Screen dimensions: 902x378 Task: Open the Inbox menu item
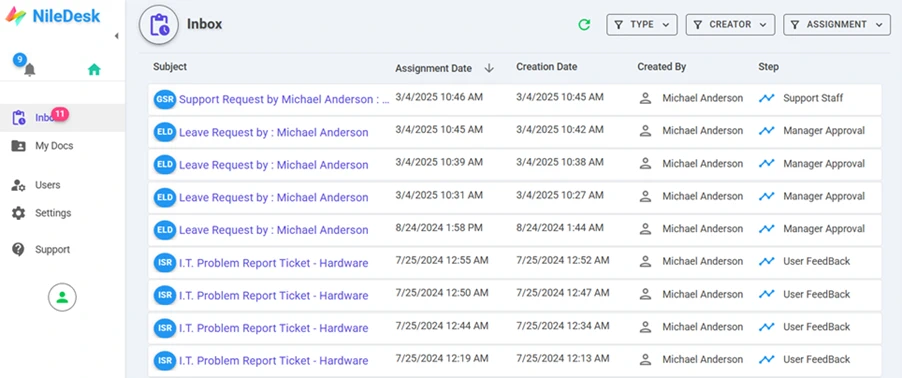tap(62, 118)
